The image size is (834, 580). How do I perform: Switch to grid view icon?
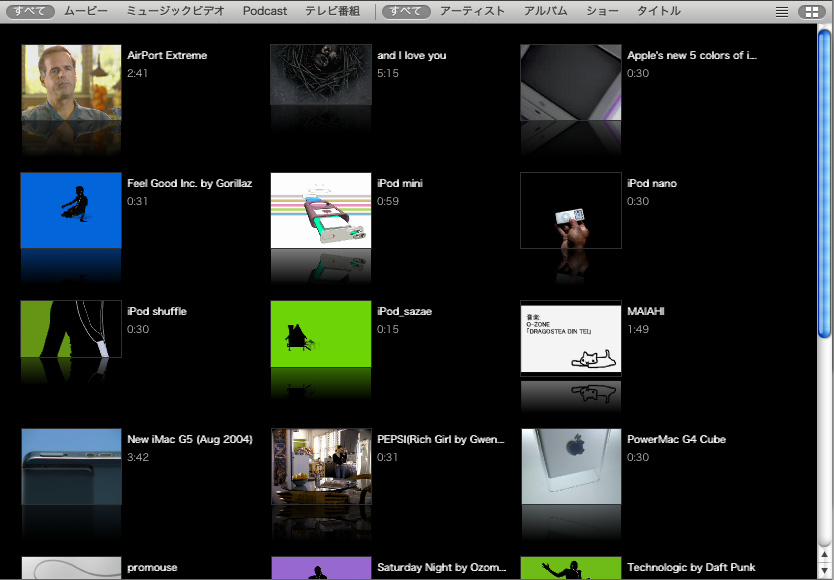pyautogui.click(x=812, y=12)
